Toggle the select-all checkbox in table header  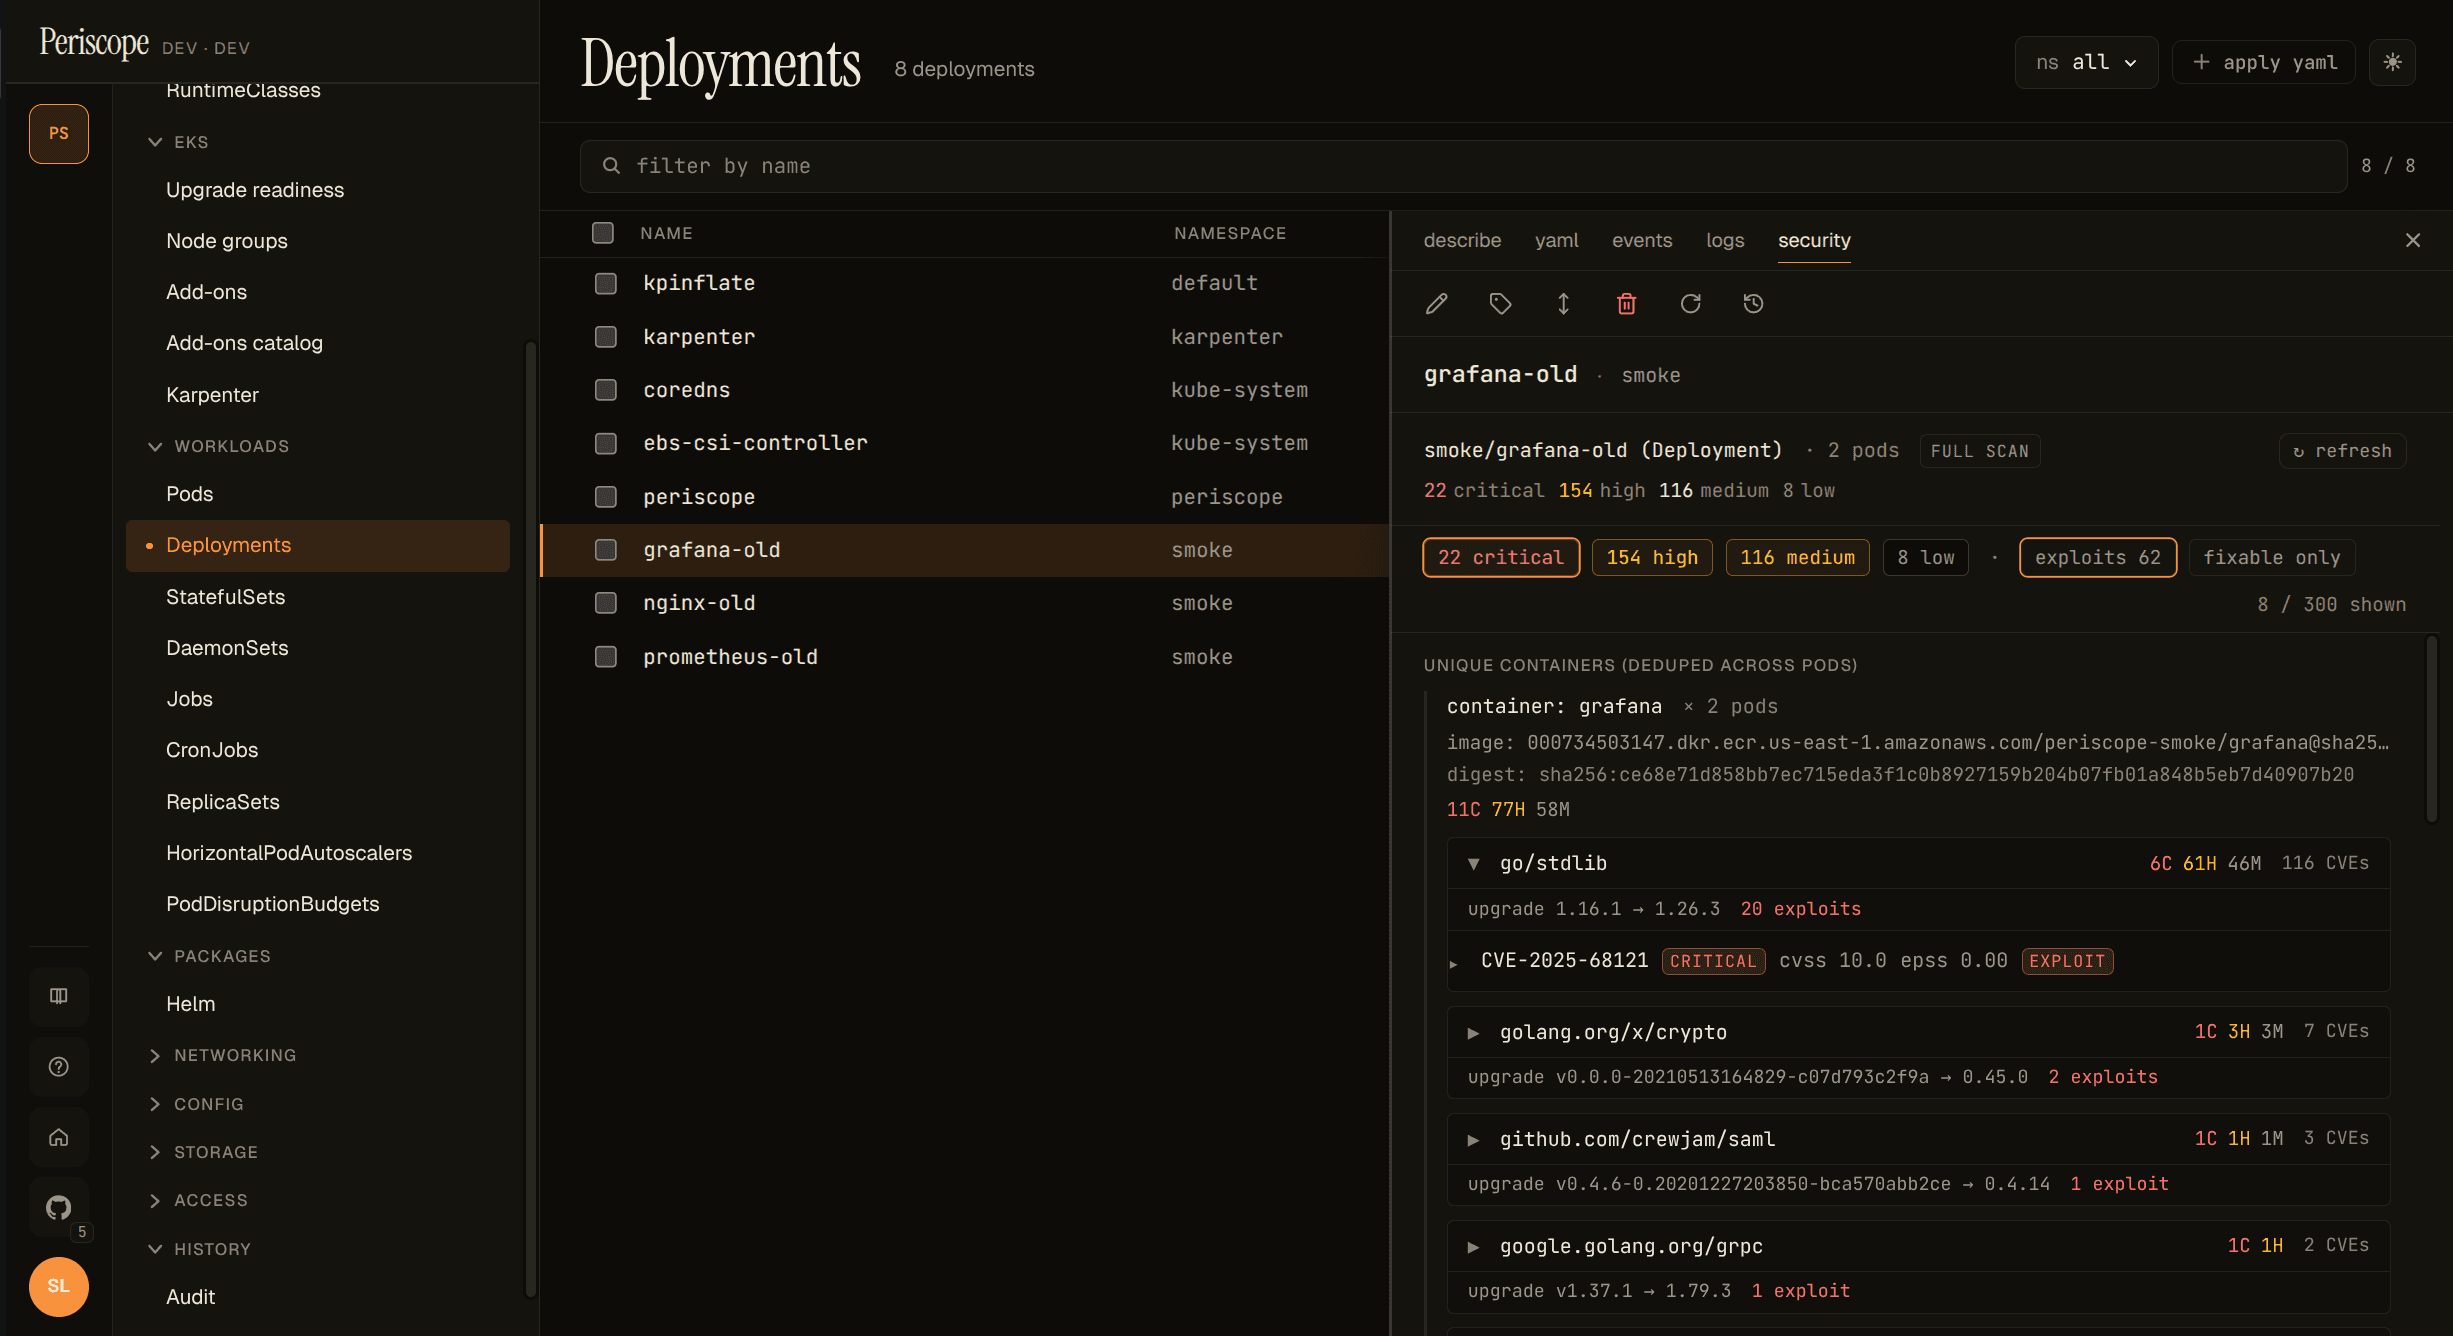(x=603, y=233)
